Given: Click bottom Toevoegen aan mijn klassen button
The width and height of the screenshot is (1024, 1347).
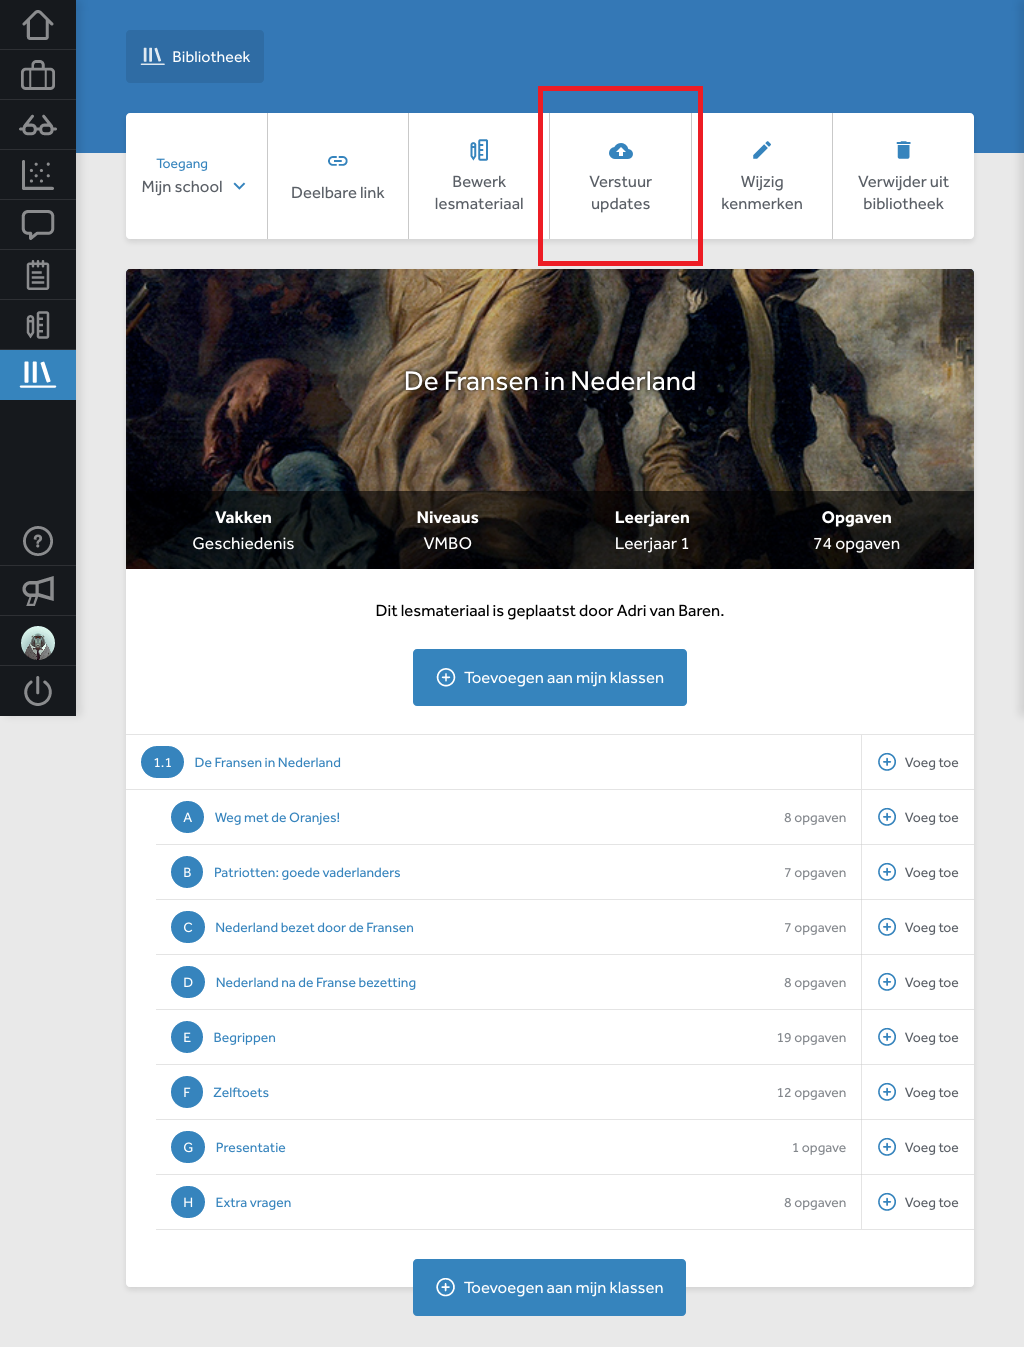Looking at the screenshot, I should [x=550, y=1288].
